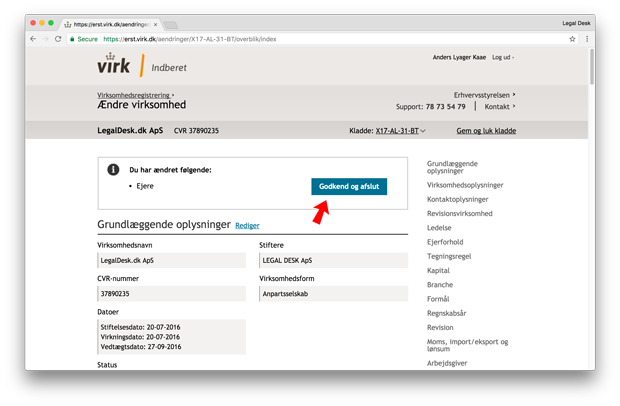
Task: Click the address bar URL
Action: click(x=190, y=39)
